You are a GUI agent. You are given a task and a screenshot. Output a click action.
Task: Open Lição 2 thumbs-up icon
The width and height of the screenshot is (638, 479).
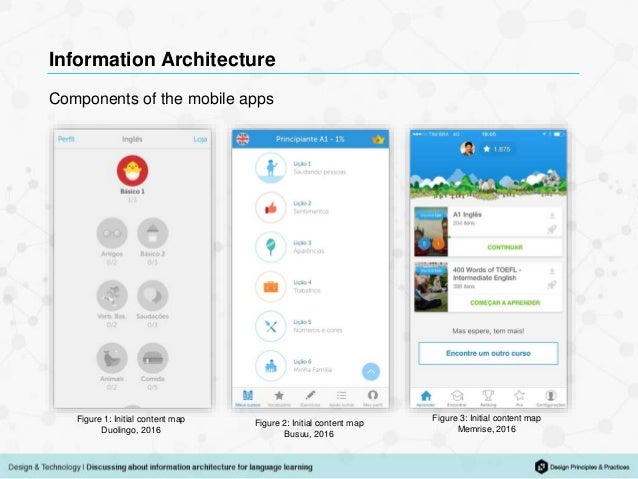tap(271, 208)
